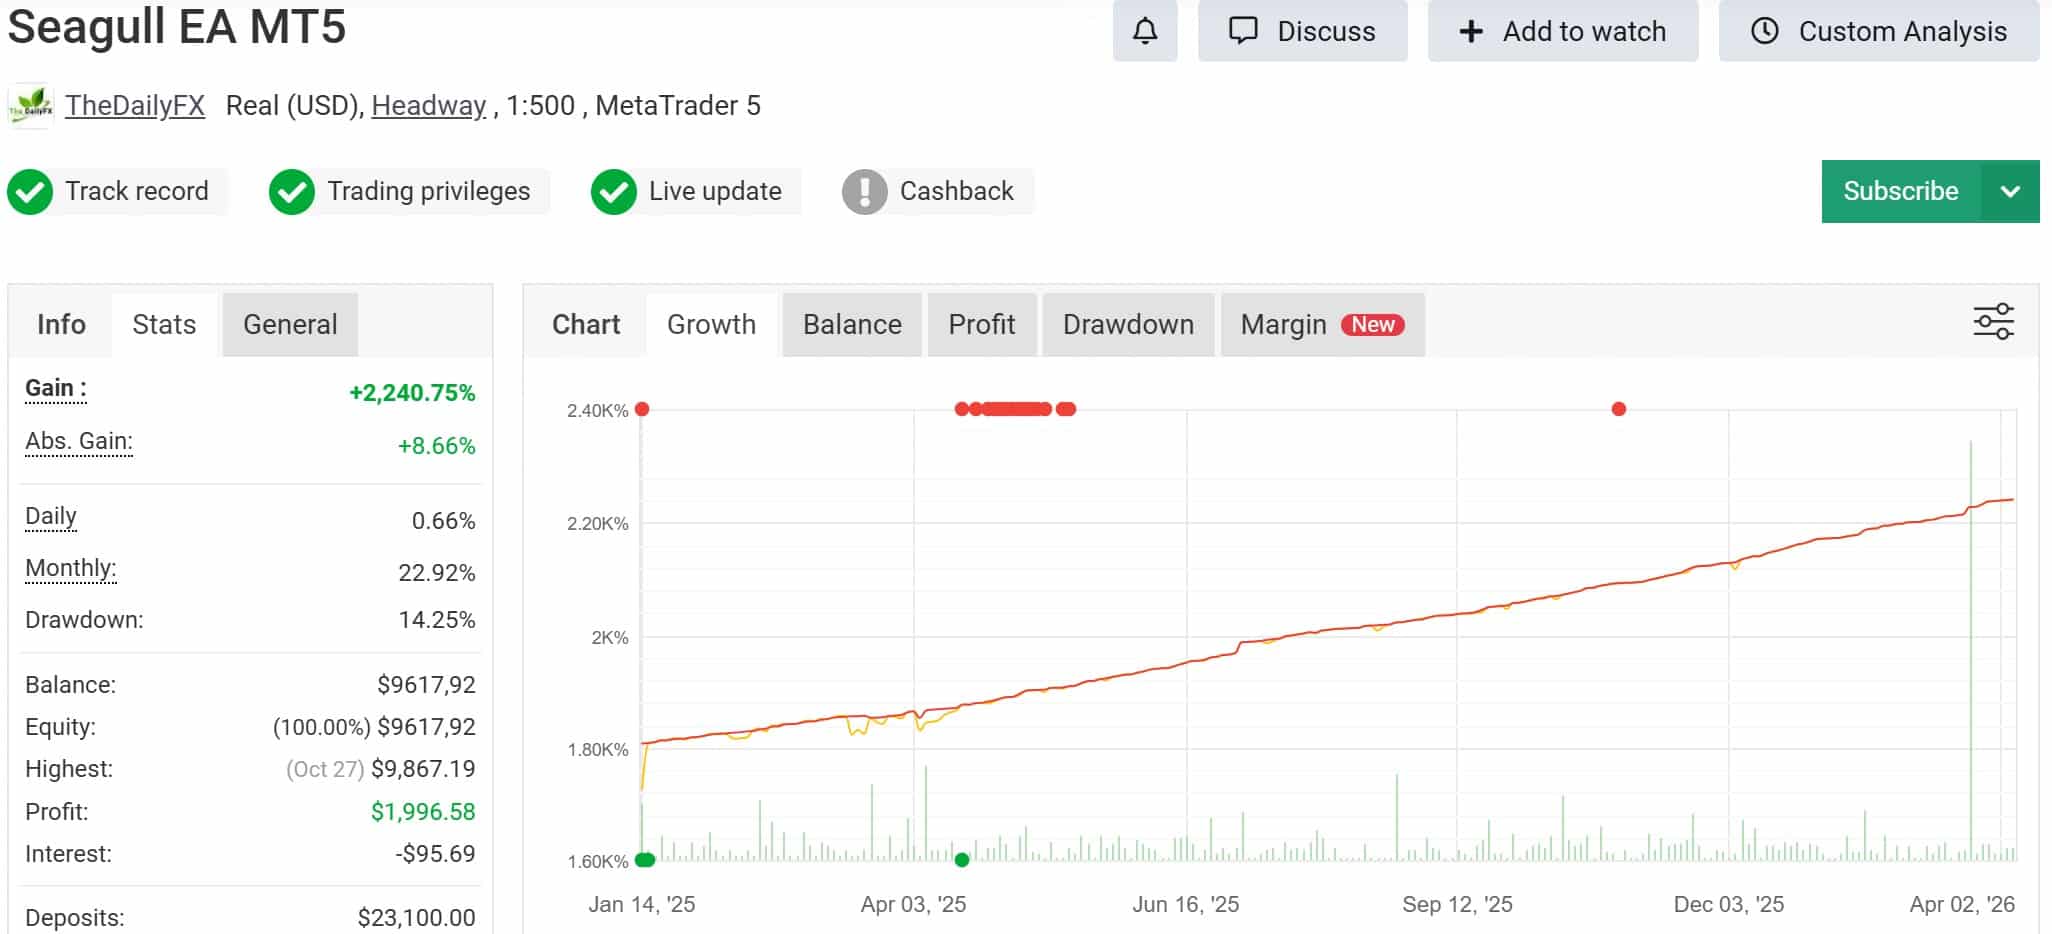This screenshot has height=934, width=2052.
Task: Click the $1,996.58 profit value
Action: click(x=423, y=812)
